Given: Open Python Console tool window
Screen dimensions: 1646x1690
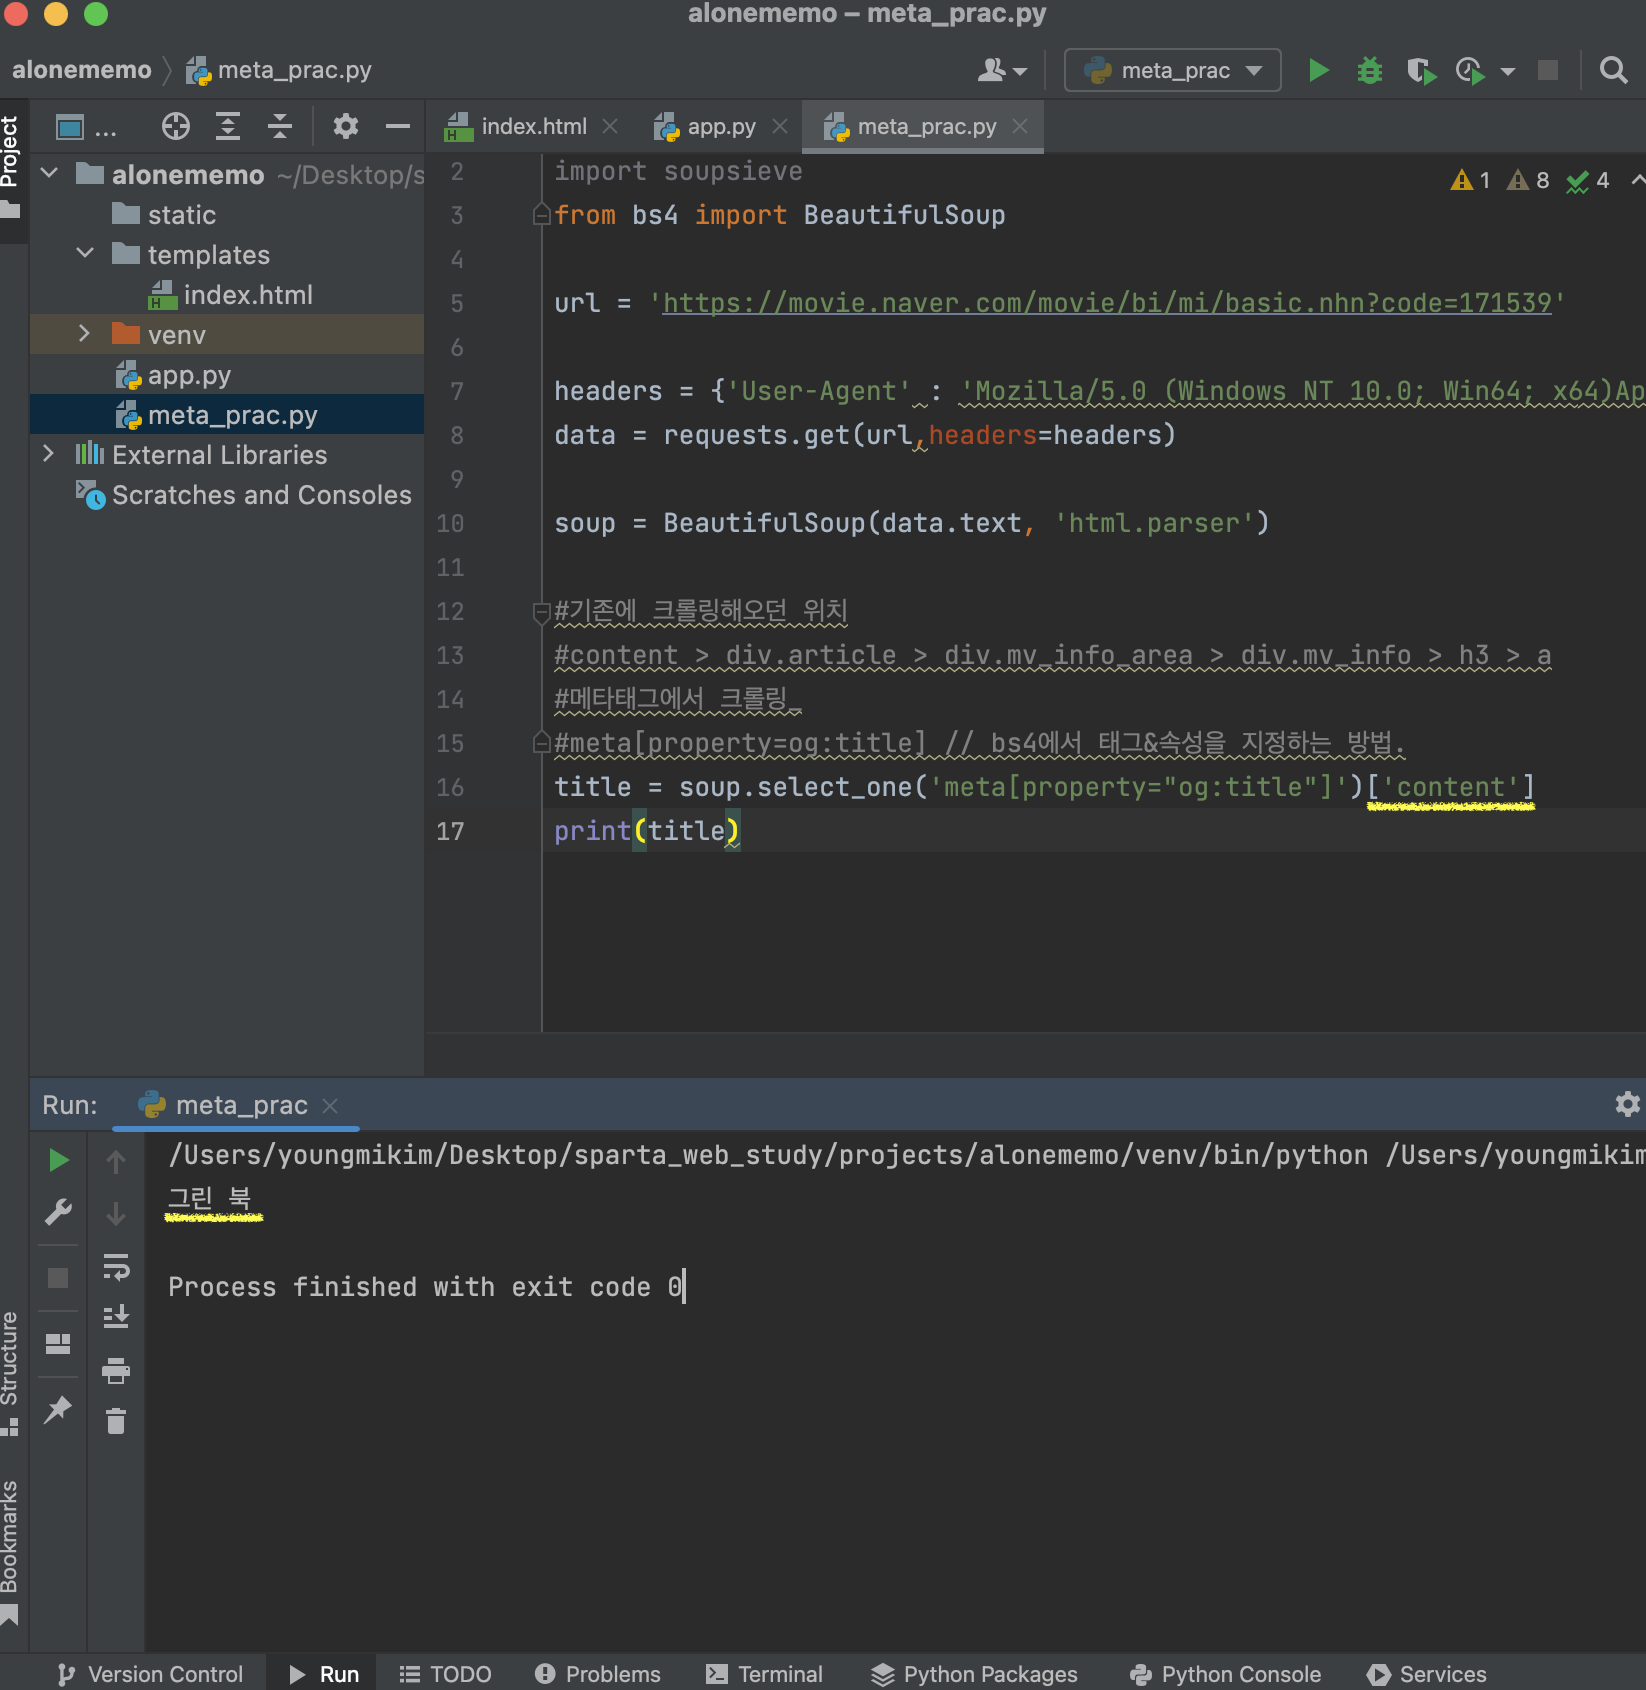Looking at the screenshot, I should [x=1225, y=1674].
